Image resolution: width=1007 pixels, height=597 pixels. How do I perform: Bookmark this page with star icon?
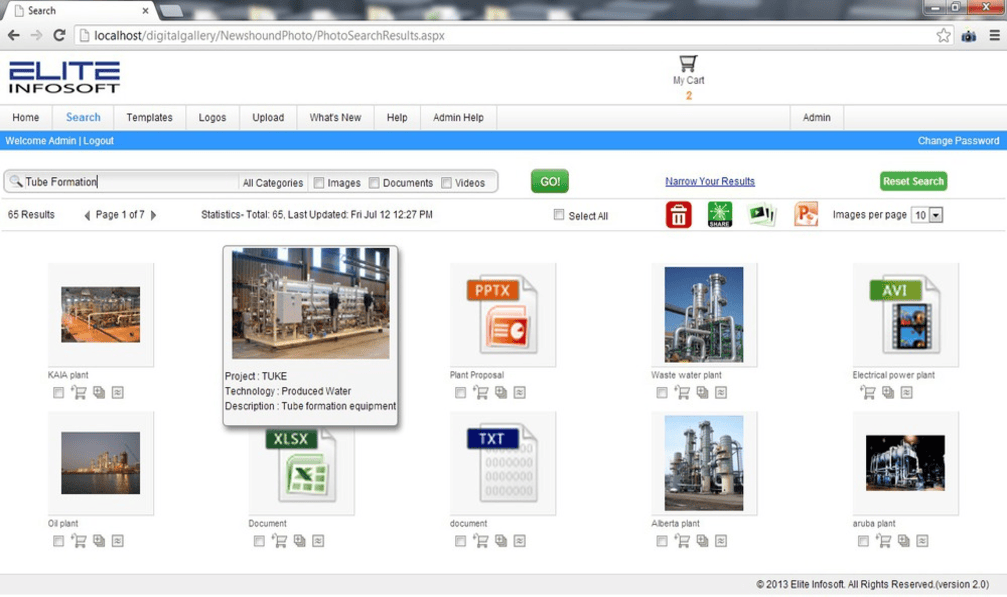[943, 35]
